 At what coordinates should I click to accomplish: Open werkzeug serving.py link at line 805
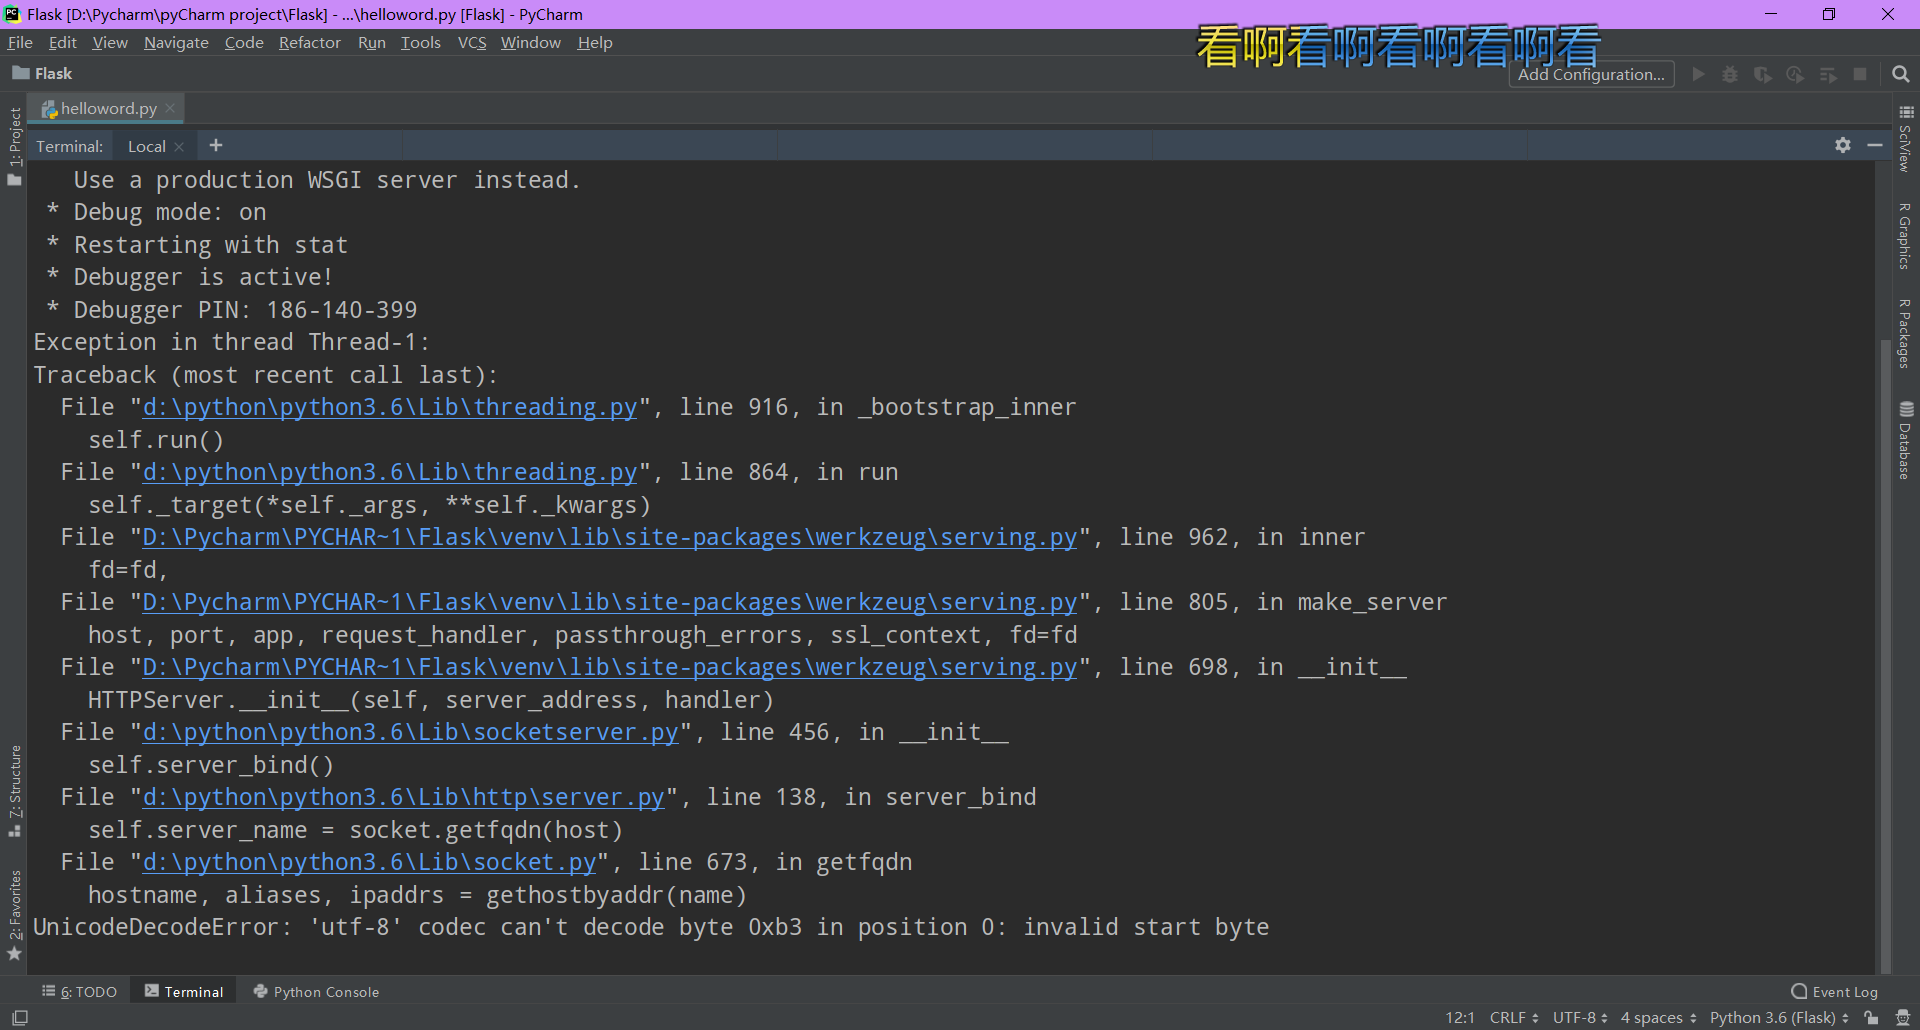(x=610, y=602)
